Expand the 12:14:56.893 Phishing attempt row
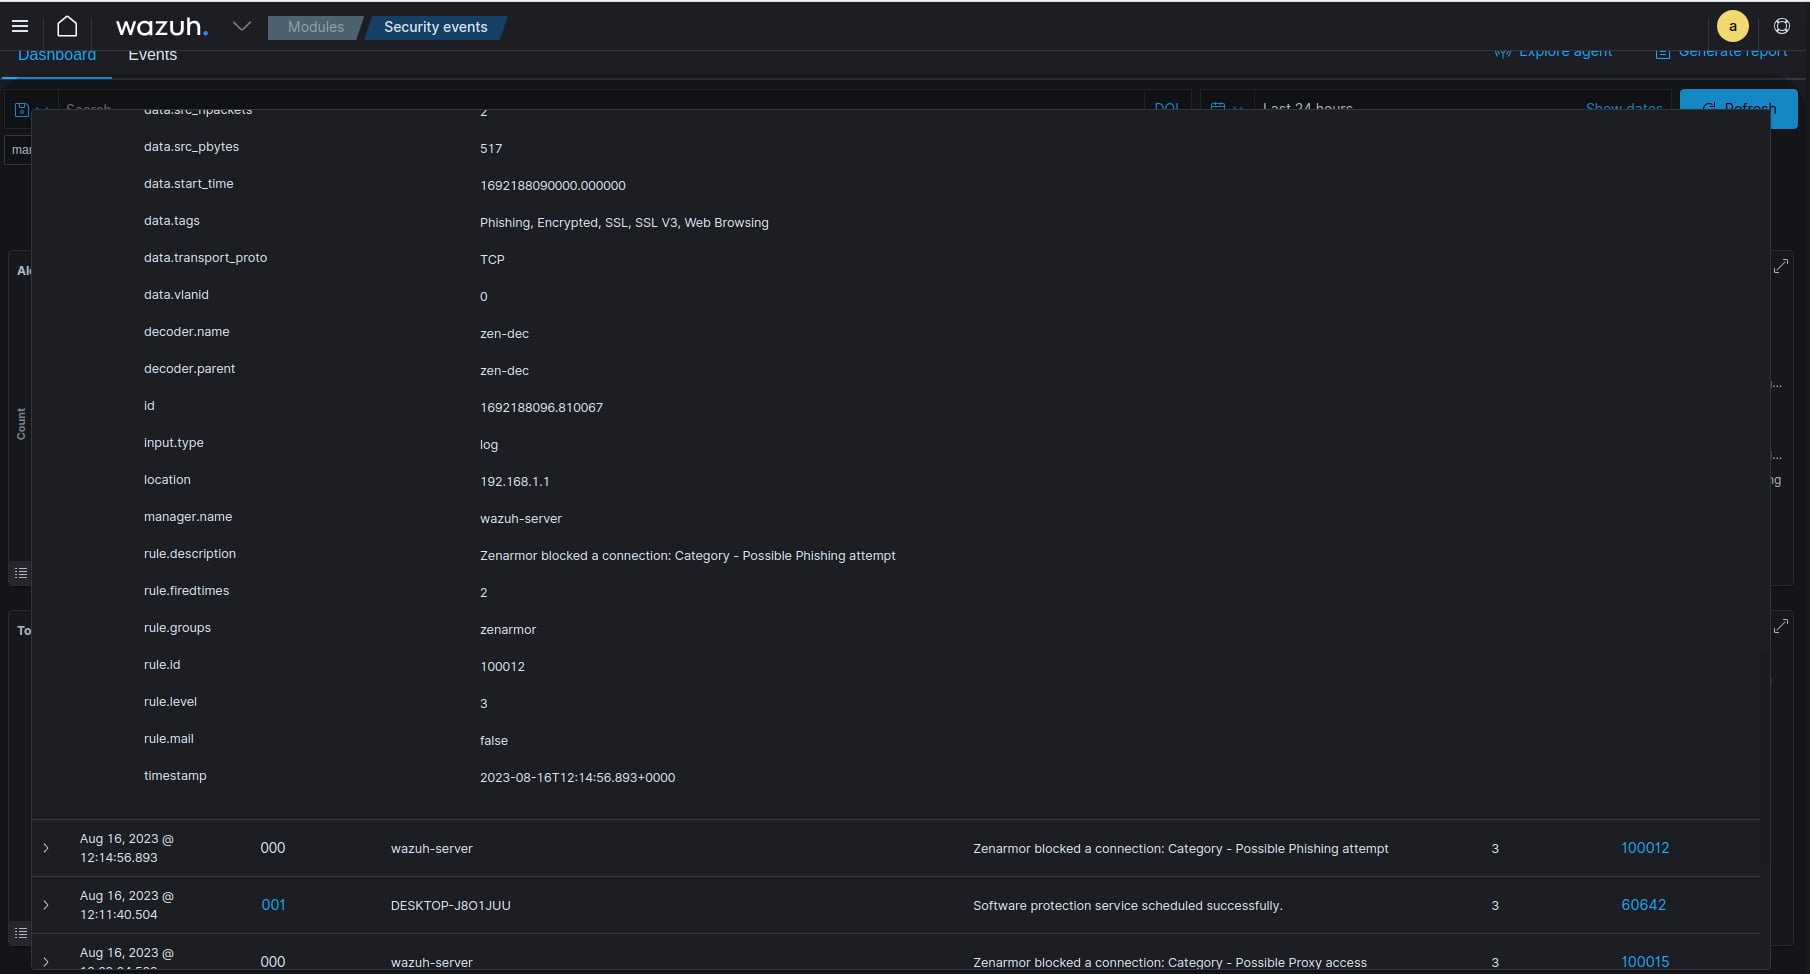 tap(46, 848)
